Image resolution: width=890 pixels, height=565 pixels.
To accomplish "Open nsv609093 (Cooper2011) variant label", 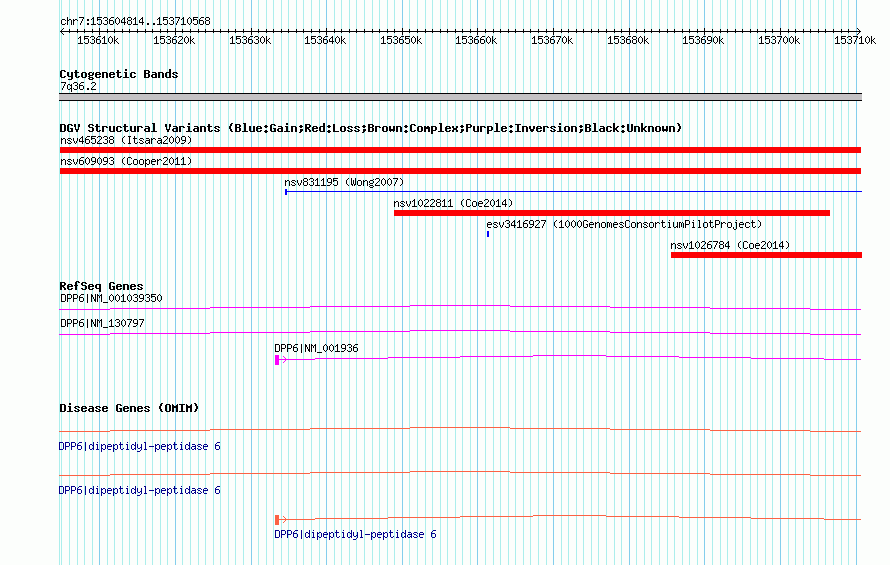I will point(126,161).
